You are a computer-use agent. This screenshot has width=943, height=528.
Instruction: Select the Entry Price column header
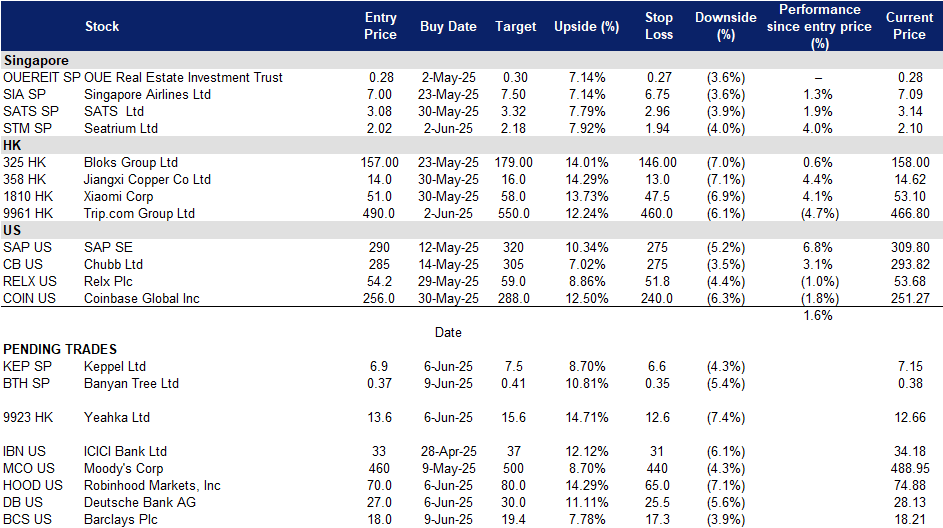(x=380, y=26)
